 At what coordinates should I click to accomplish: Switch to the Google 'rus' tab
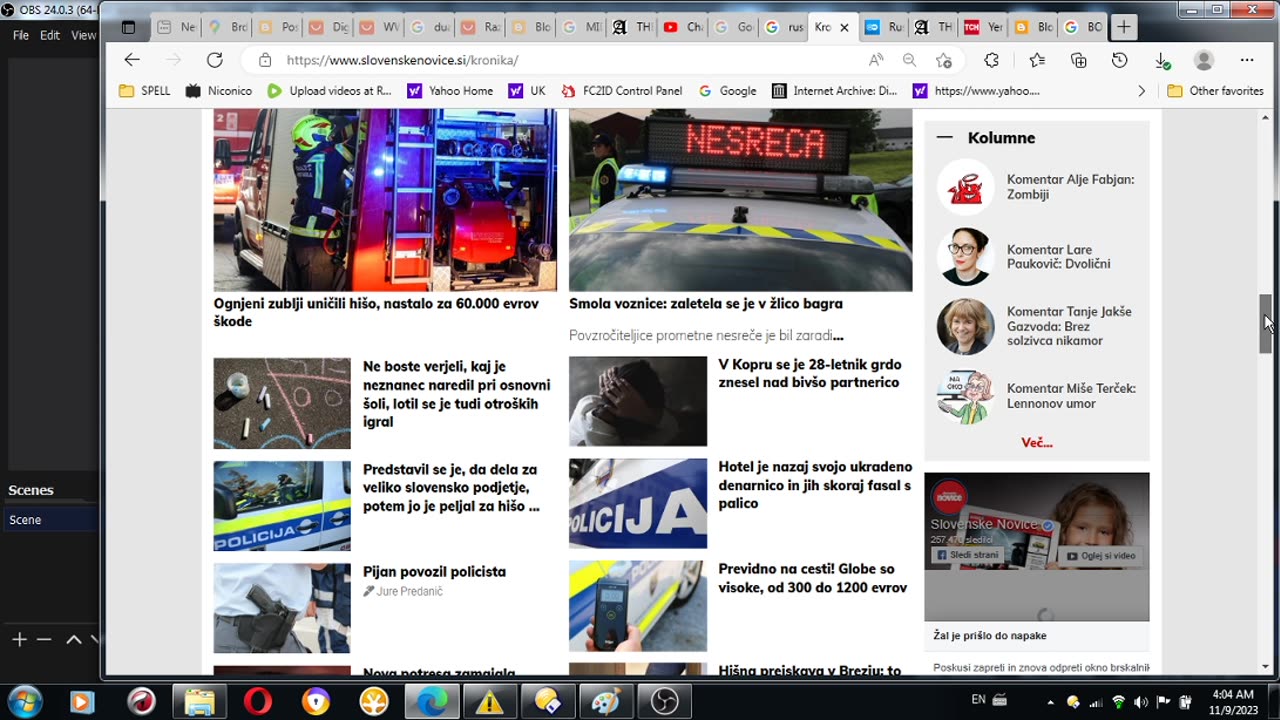point(785,27)
